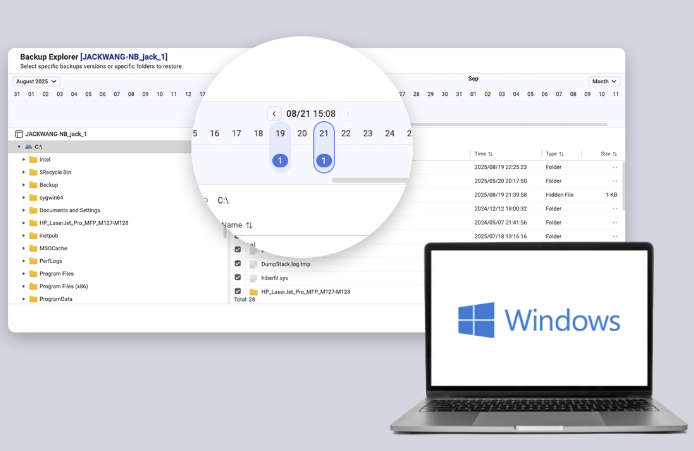The image size is (694, 451).
Task: Click the file list vertical scrollbar
Action: 624,186
